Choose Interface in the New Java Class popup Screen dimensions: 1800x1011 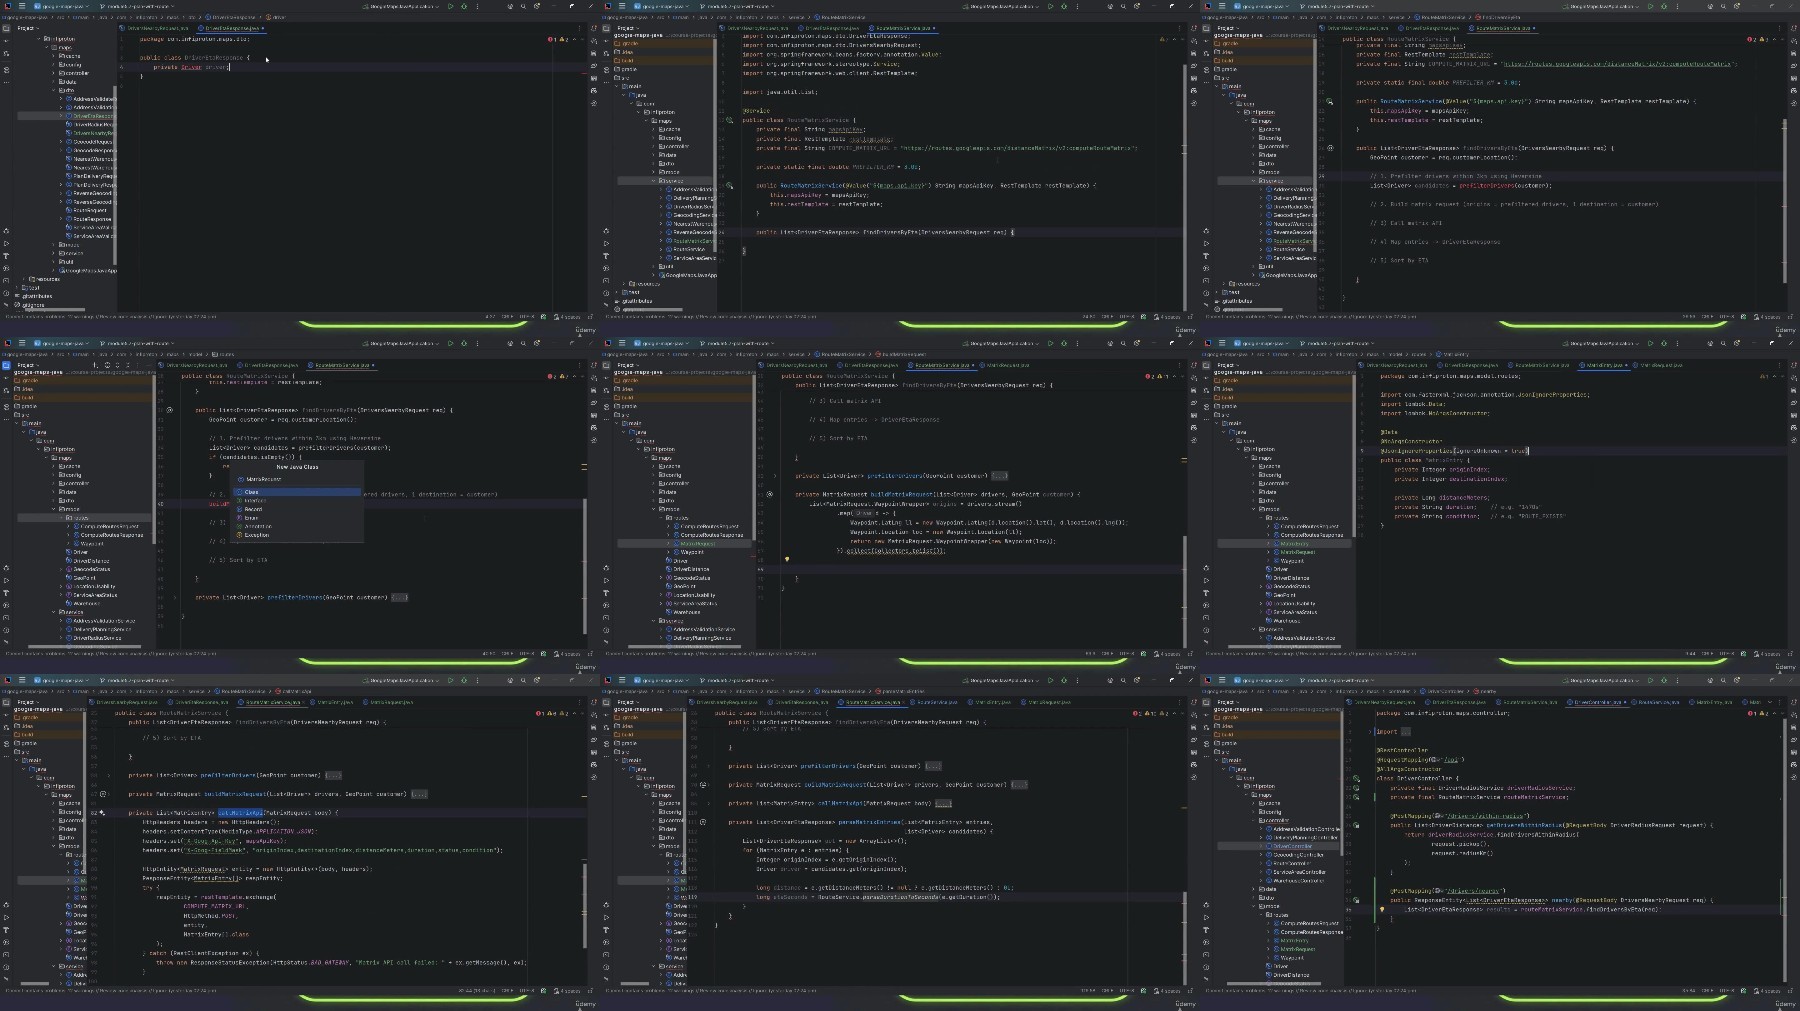(x=296, y=500)
